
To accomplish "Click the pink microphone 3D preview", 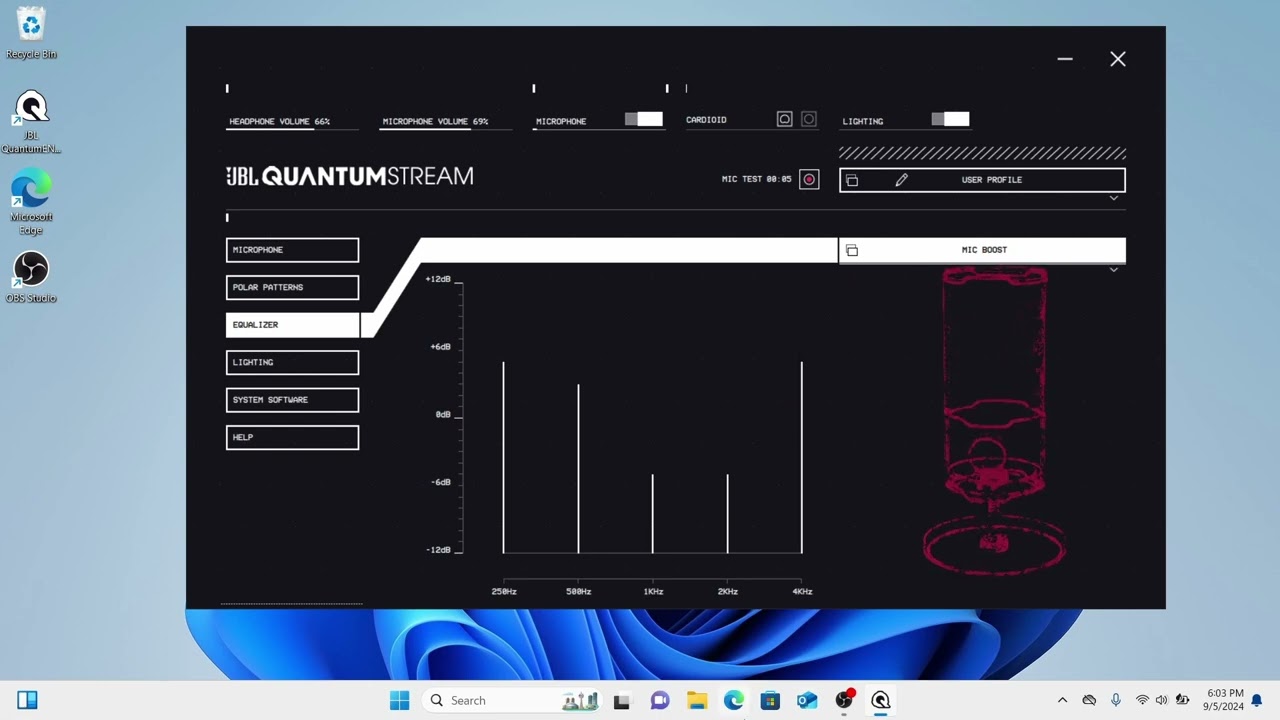I will coord(994,420).
